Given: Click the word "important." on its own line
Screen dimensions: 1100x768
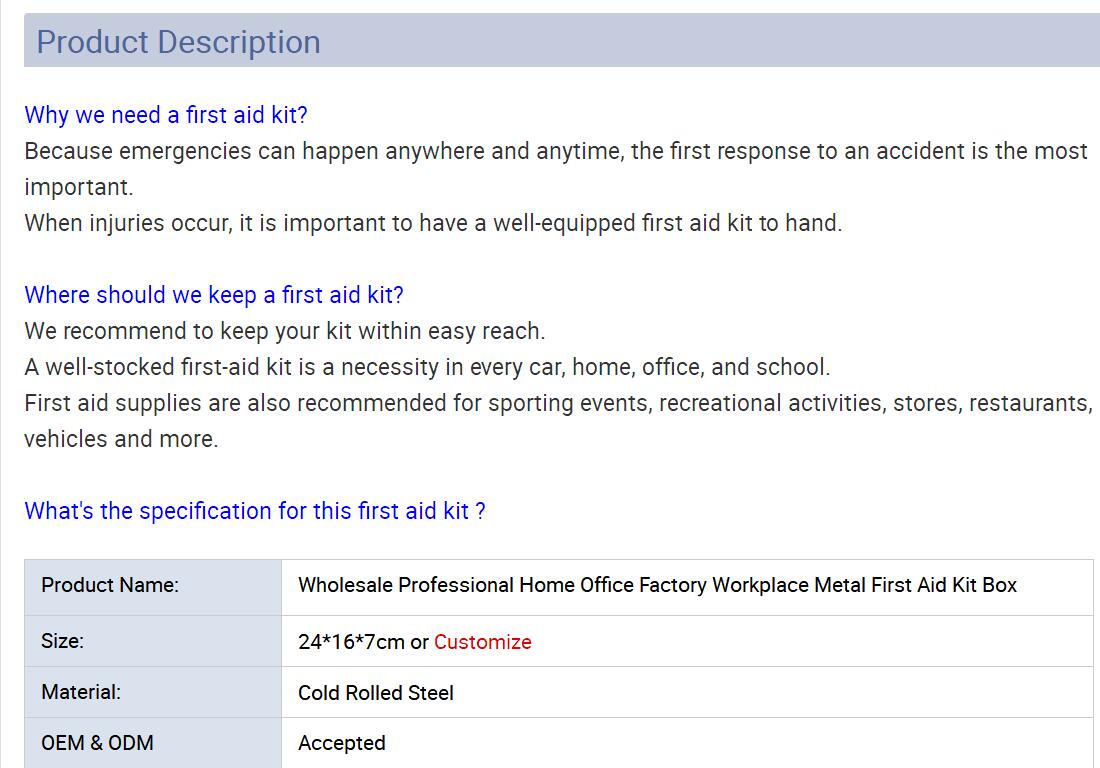Looking at the screenshot, I should (78, 187).
